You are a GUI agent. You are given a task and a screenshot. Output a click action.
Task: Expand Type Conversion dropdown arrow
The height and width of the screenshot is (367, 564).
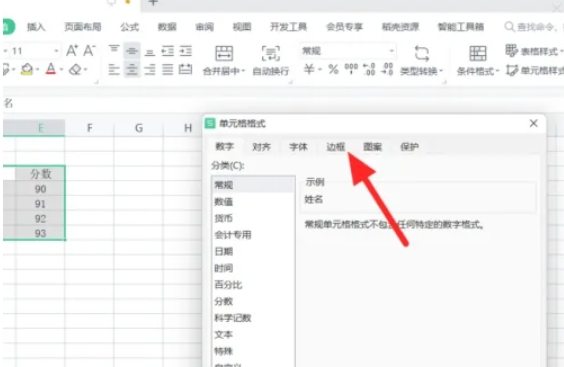pos(441,71)
